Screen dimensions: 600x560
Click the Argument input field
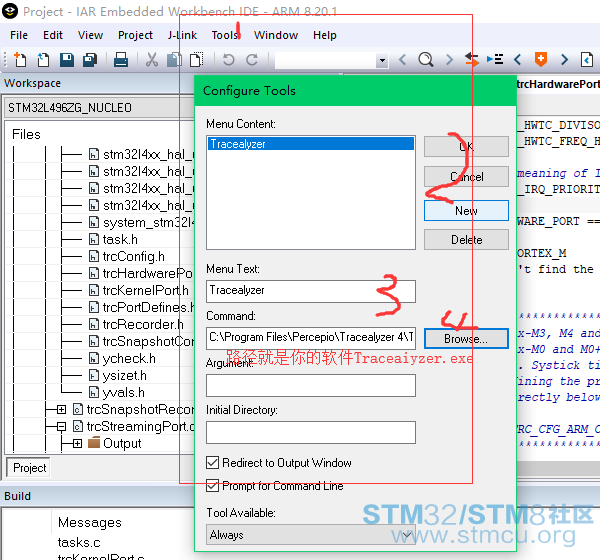point(311,385)
